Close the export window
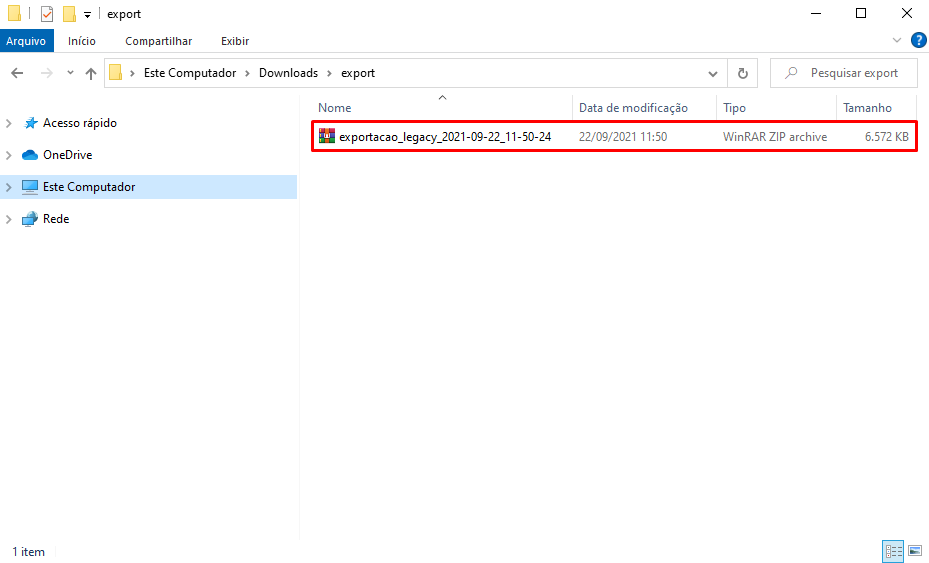This screenshot has height=563, width=929. [906, 14]
